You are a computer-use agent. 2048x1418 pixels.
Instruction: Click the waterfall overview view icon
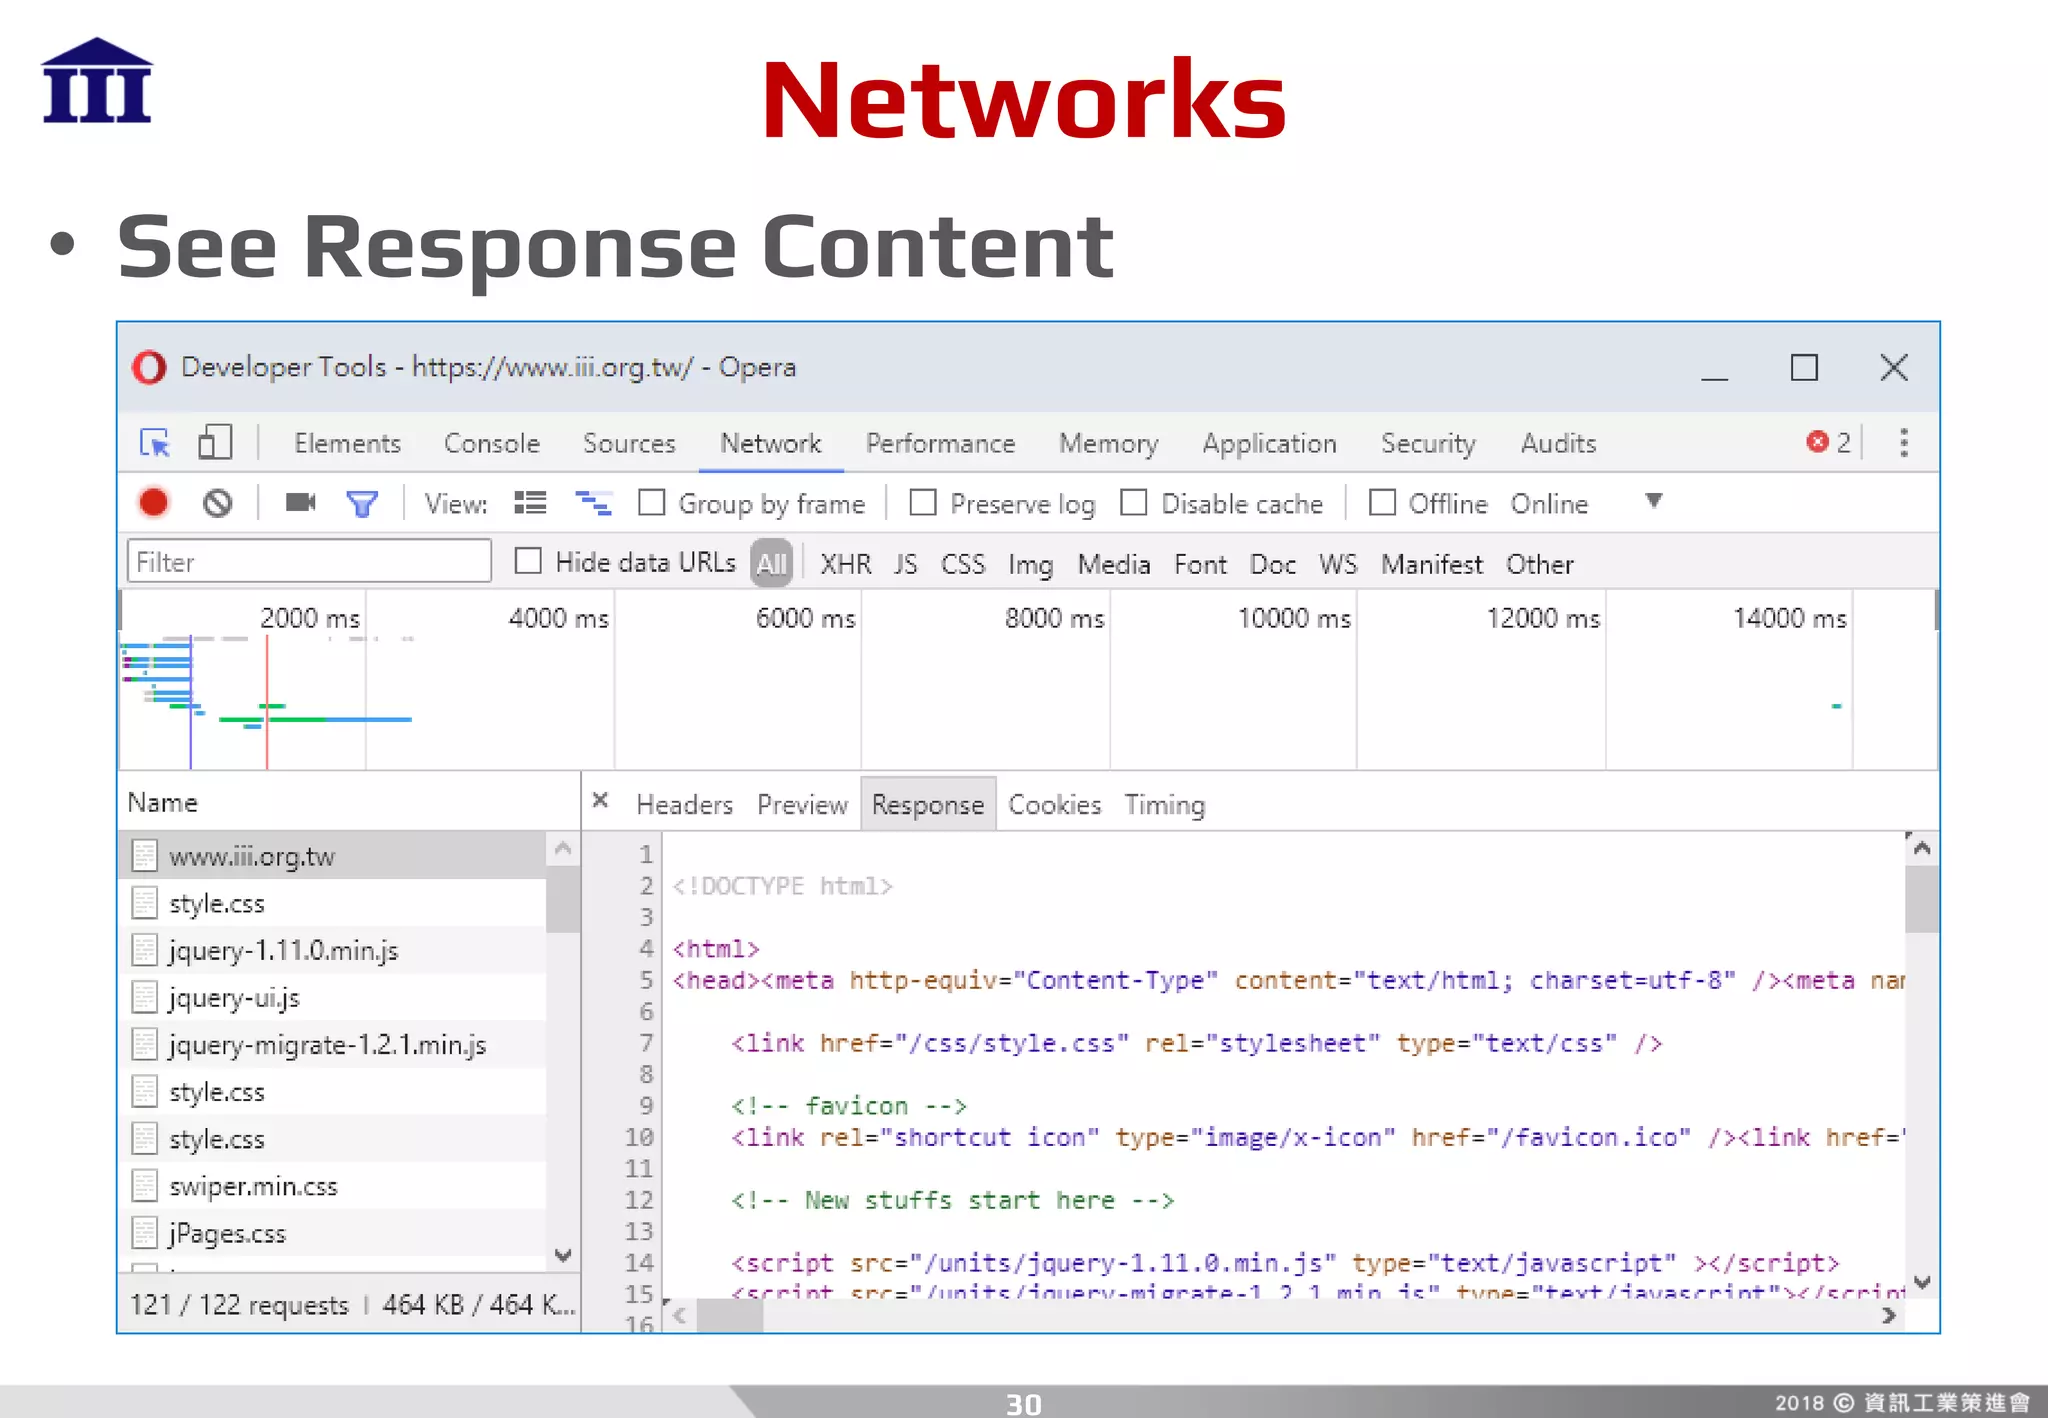tap(593, 503)
